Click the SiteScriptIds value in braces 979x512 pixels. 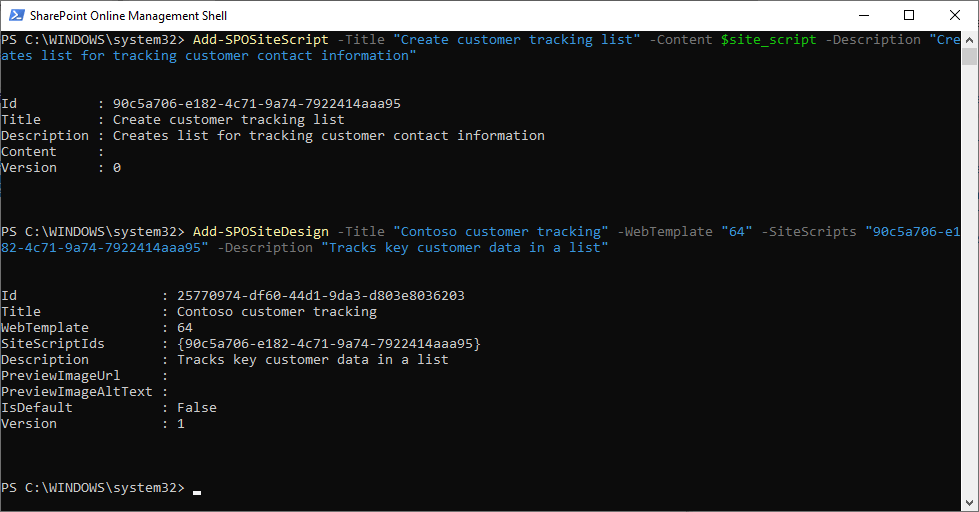pos(329,343)
